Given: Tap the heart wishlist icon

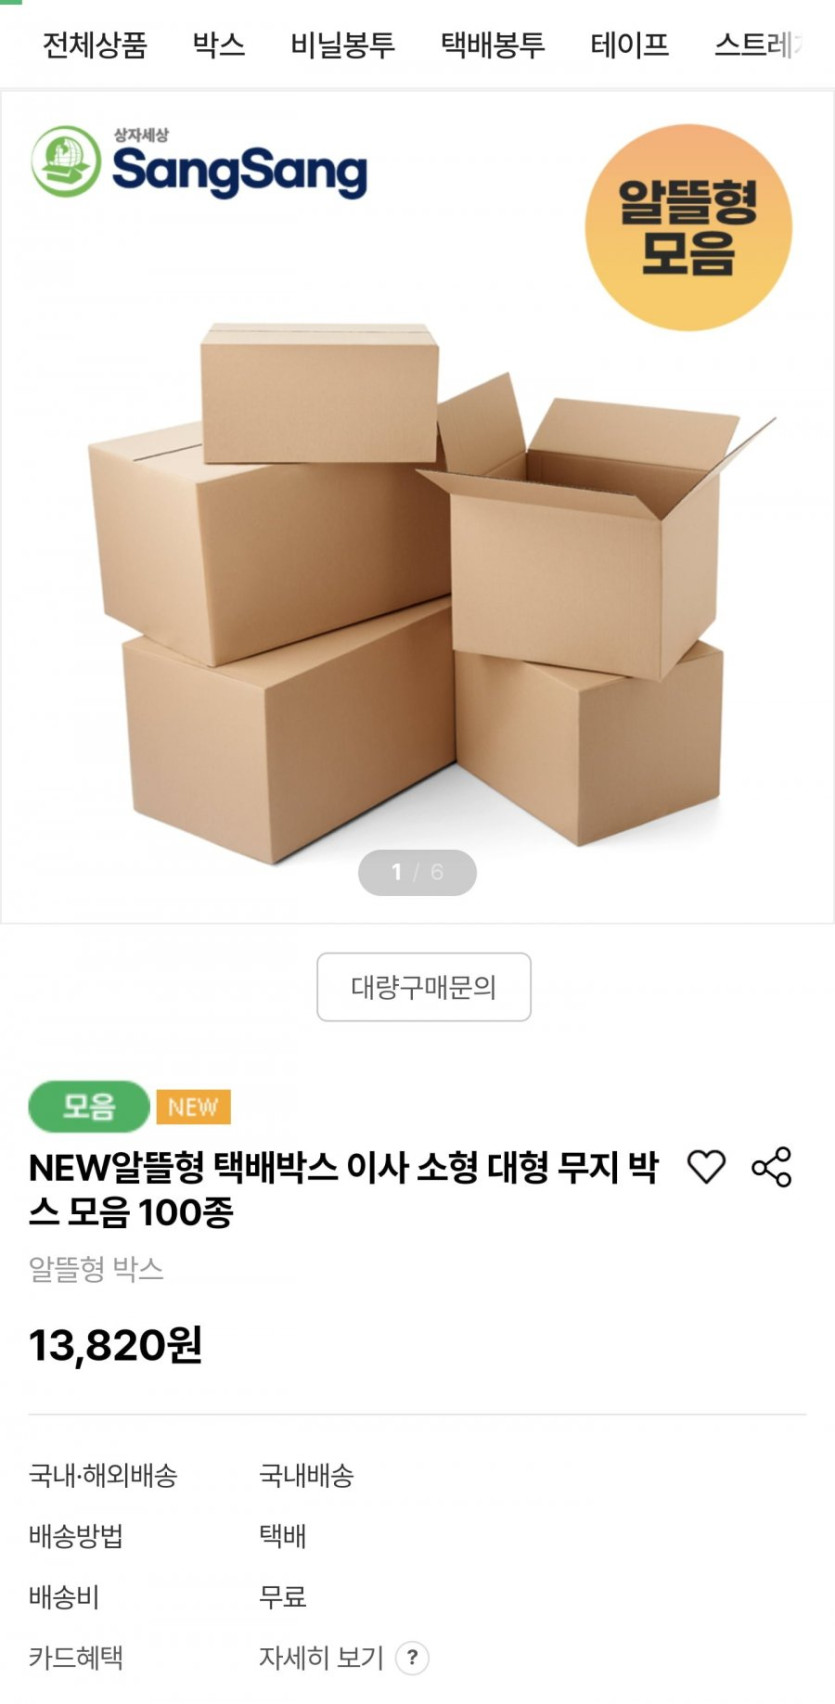Looking at the screenshot, I should (706, 1167).
